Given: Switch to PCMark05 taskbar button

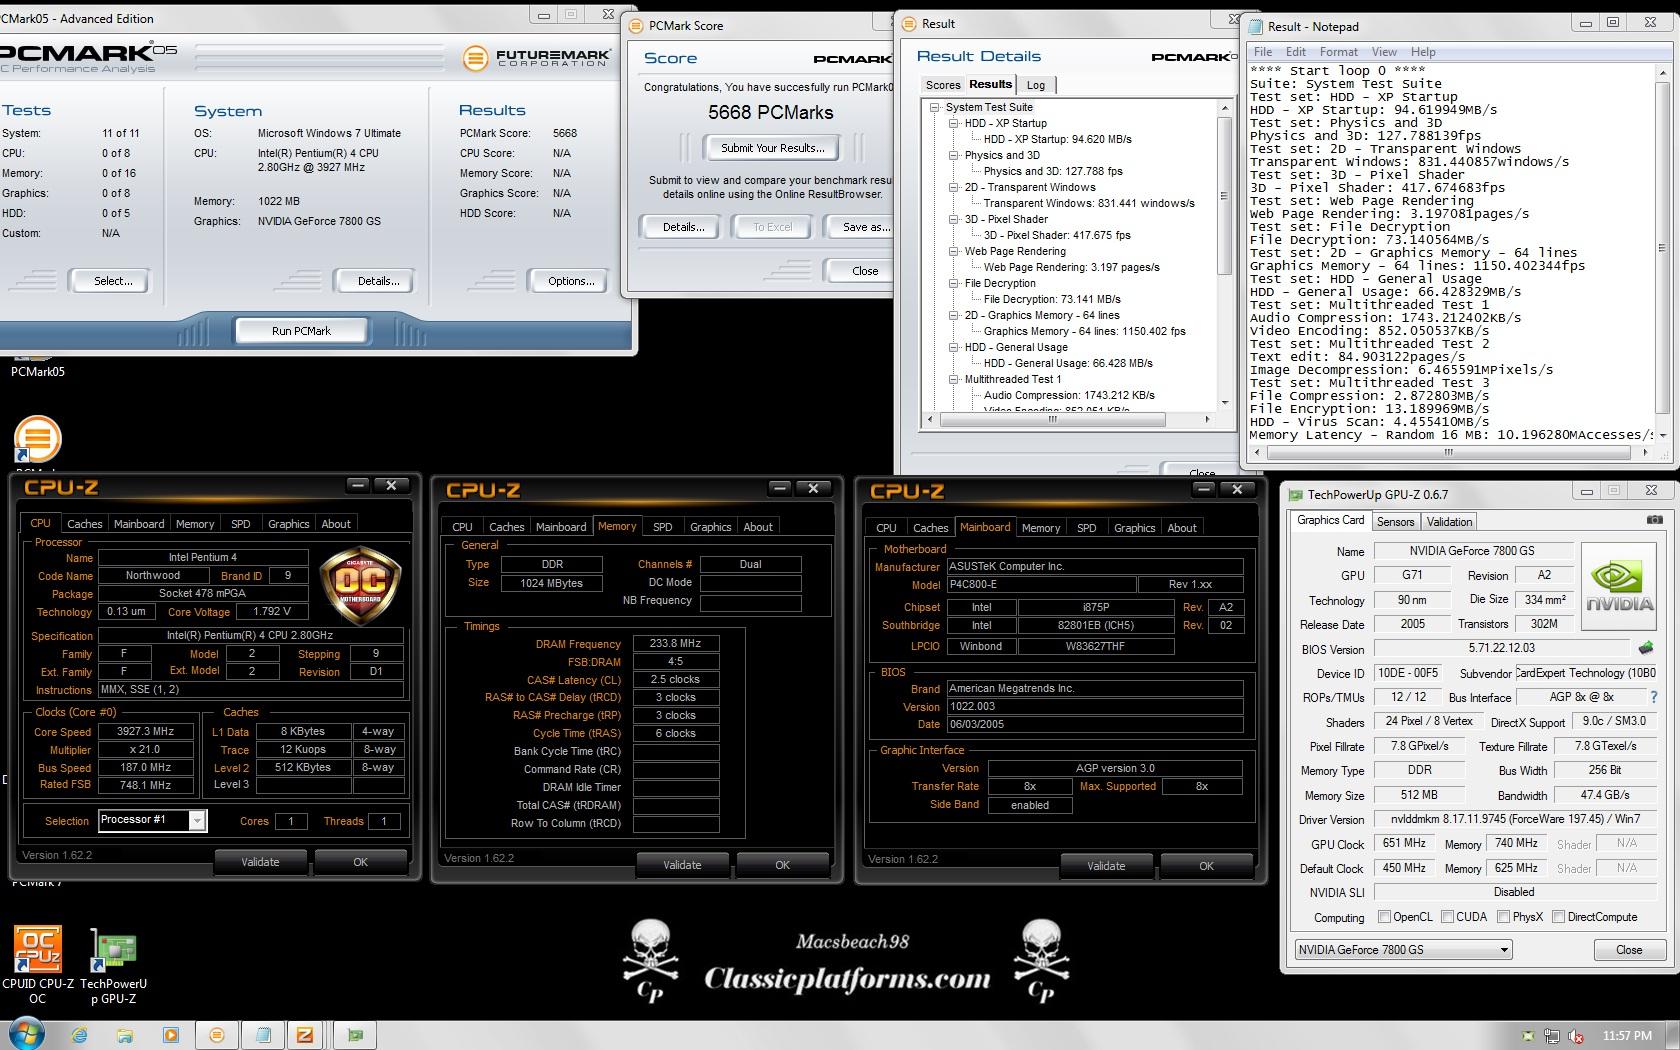Looking at the screenshot, I should (x=217, y=1035).
